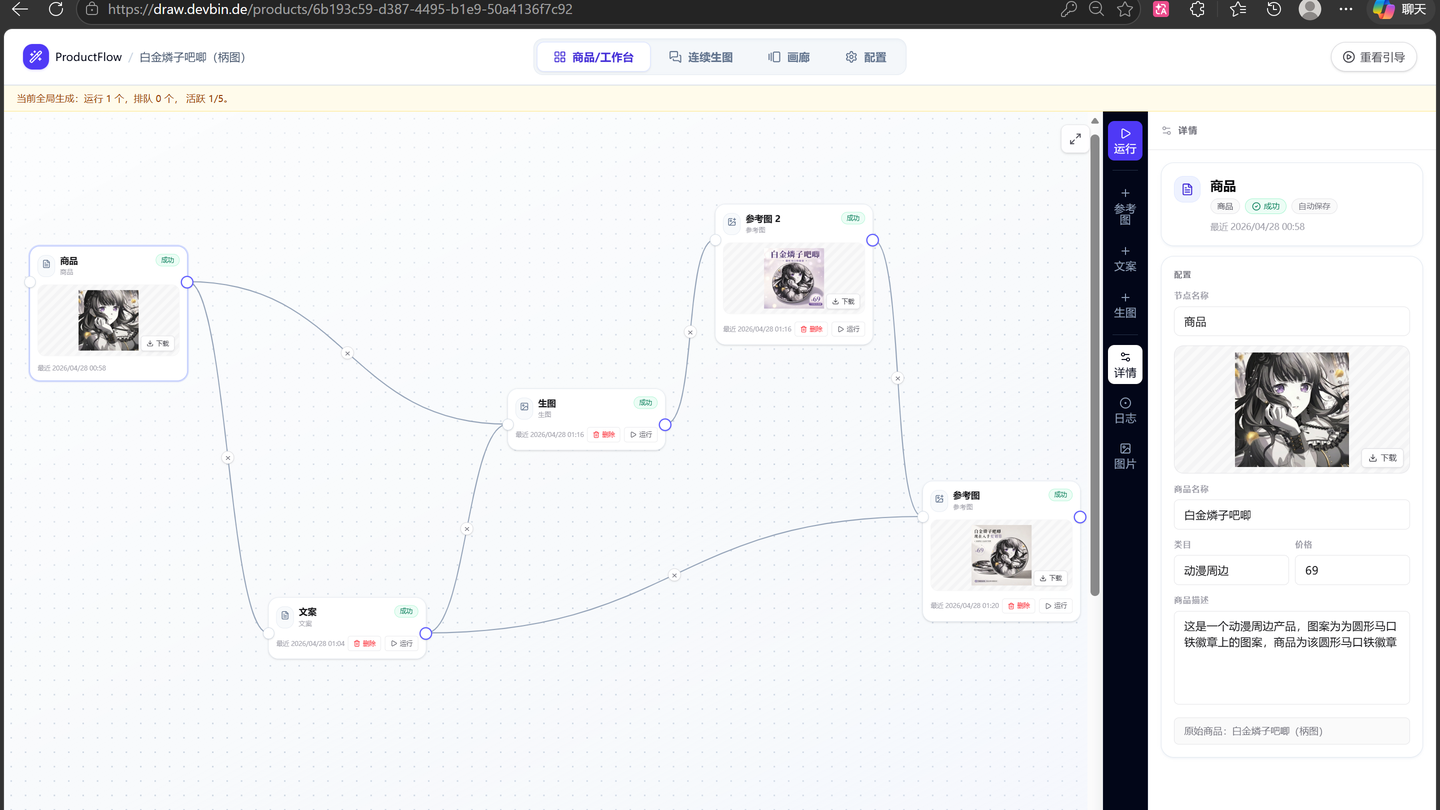Download image from 参考图 node

click(1051, 578)
